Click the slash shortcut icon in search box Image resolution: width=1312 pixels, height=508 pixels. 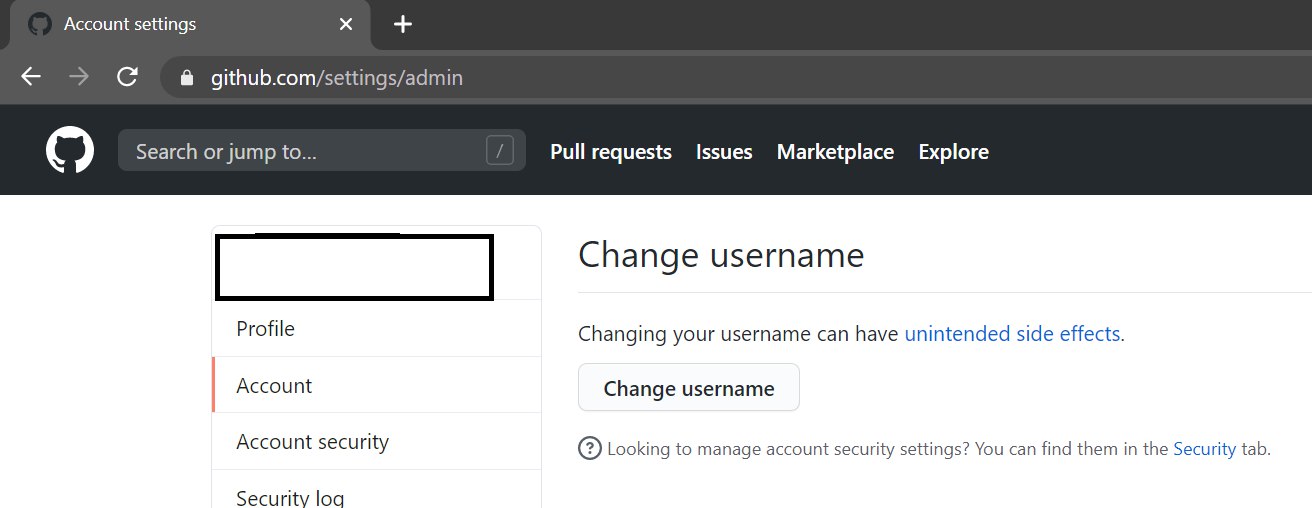(x=499, y=151)
